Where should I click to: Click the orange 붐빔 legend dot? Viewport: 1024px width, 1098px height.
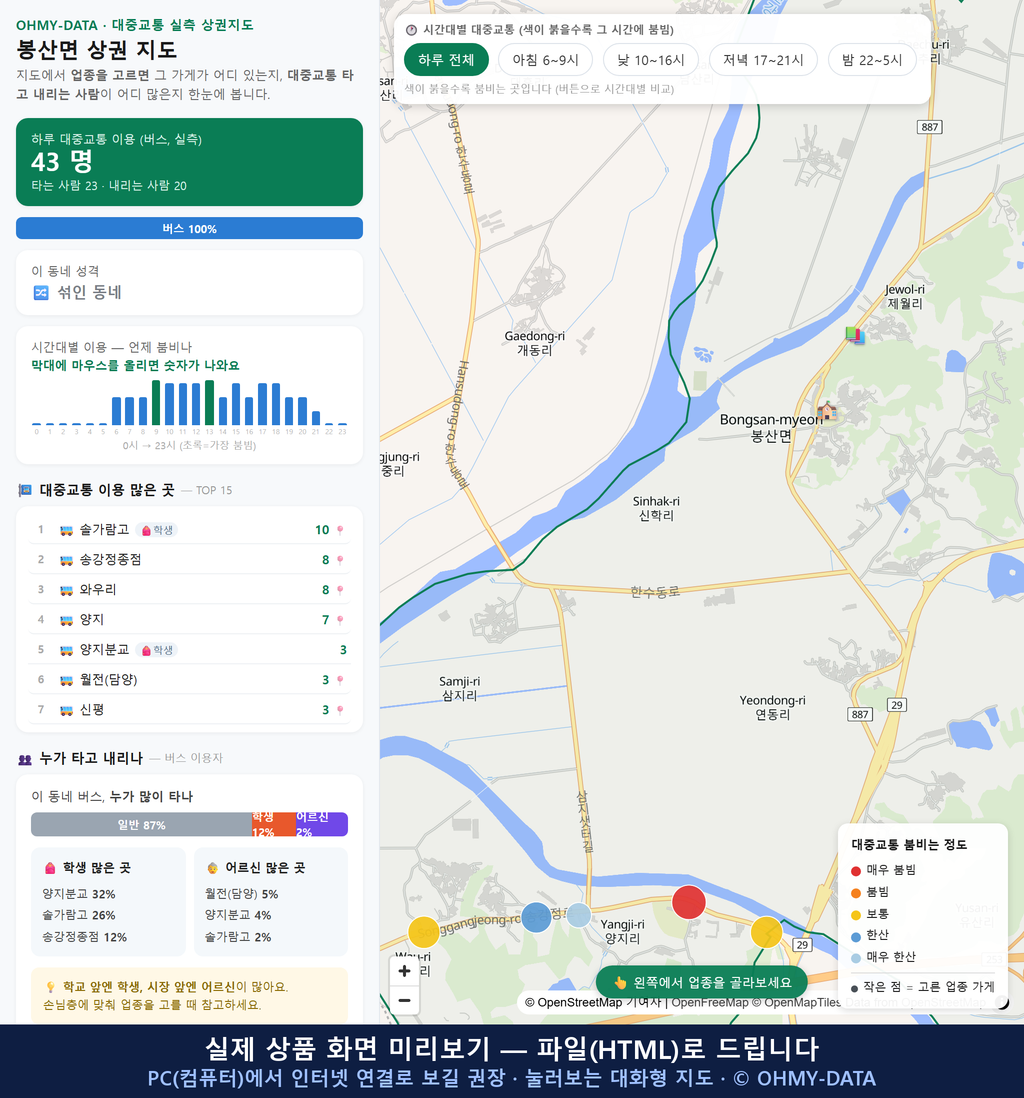click(x=856, y=892)
